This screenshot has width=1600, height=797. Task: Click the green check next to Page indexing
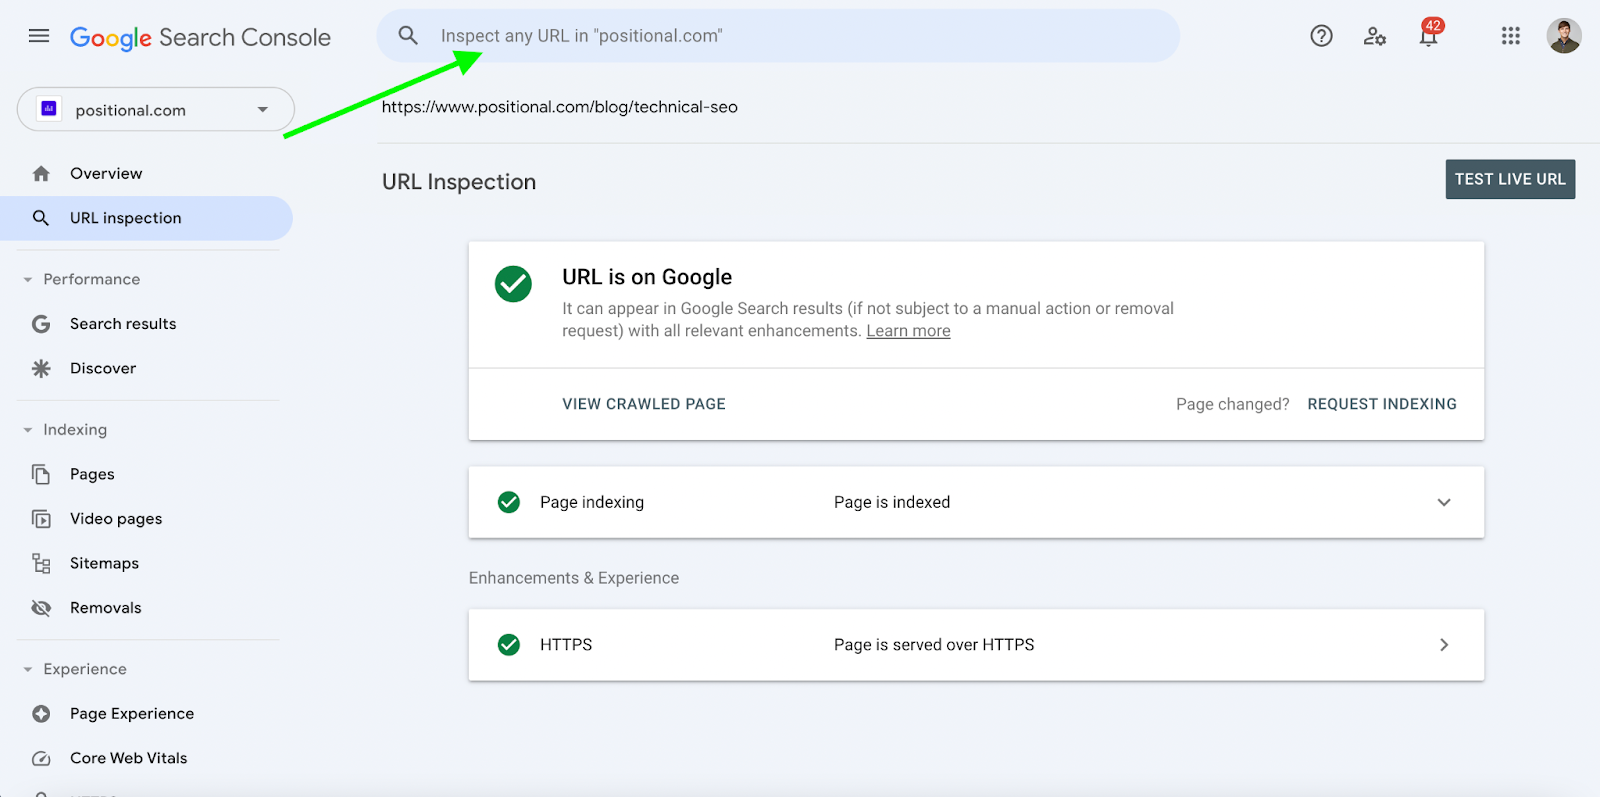(509, 502)
